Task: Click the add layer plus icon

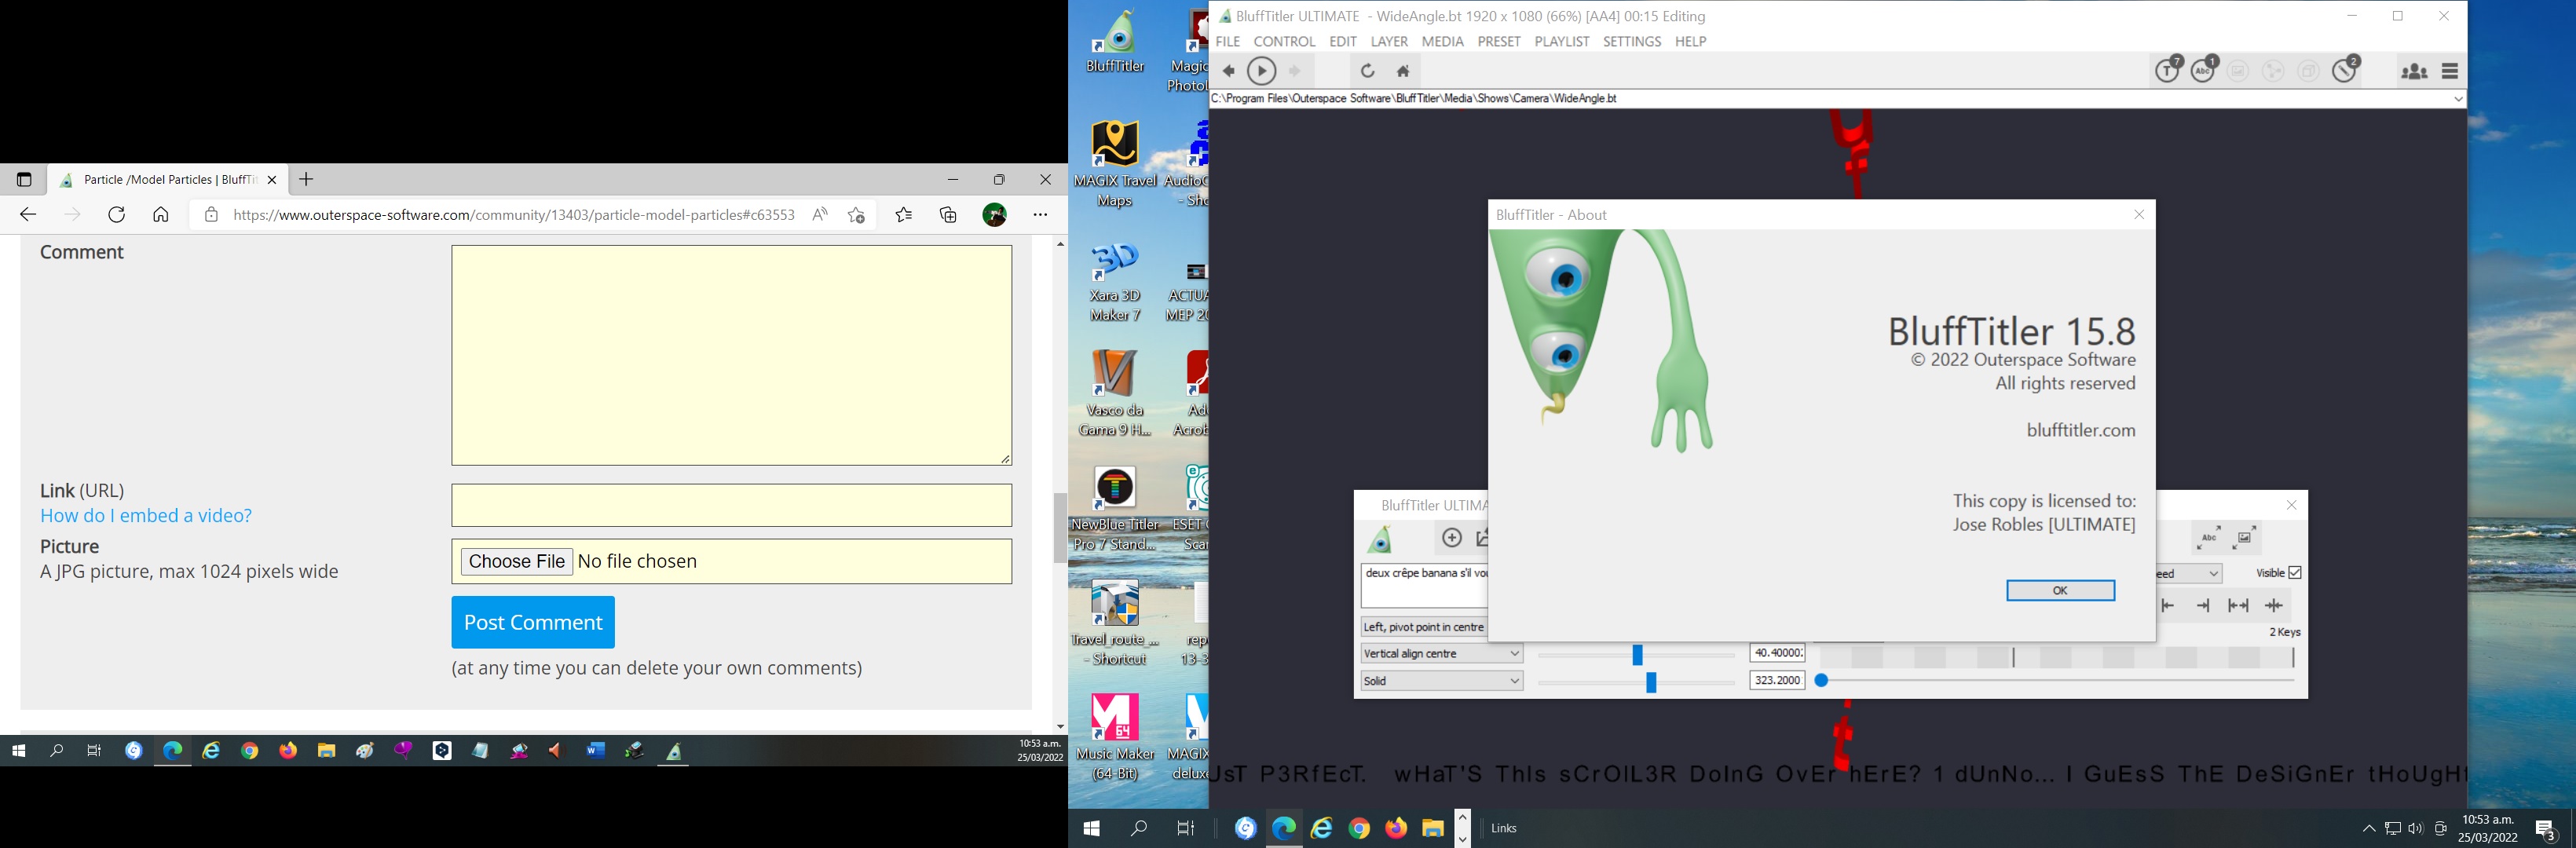Action: pyautogui.click(x=1452, y=538)
